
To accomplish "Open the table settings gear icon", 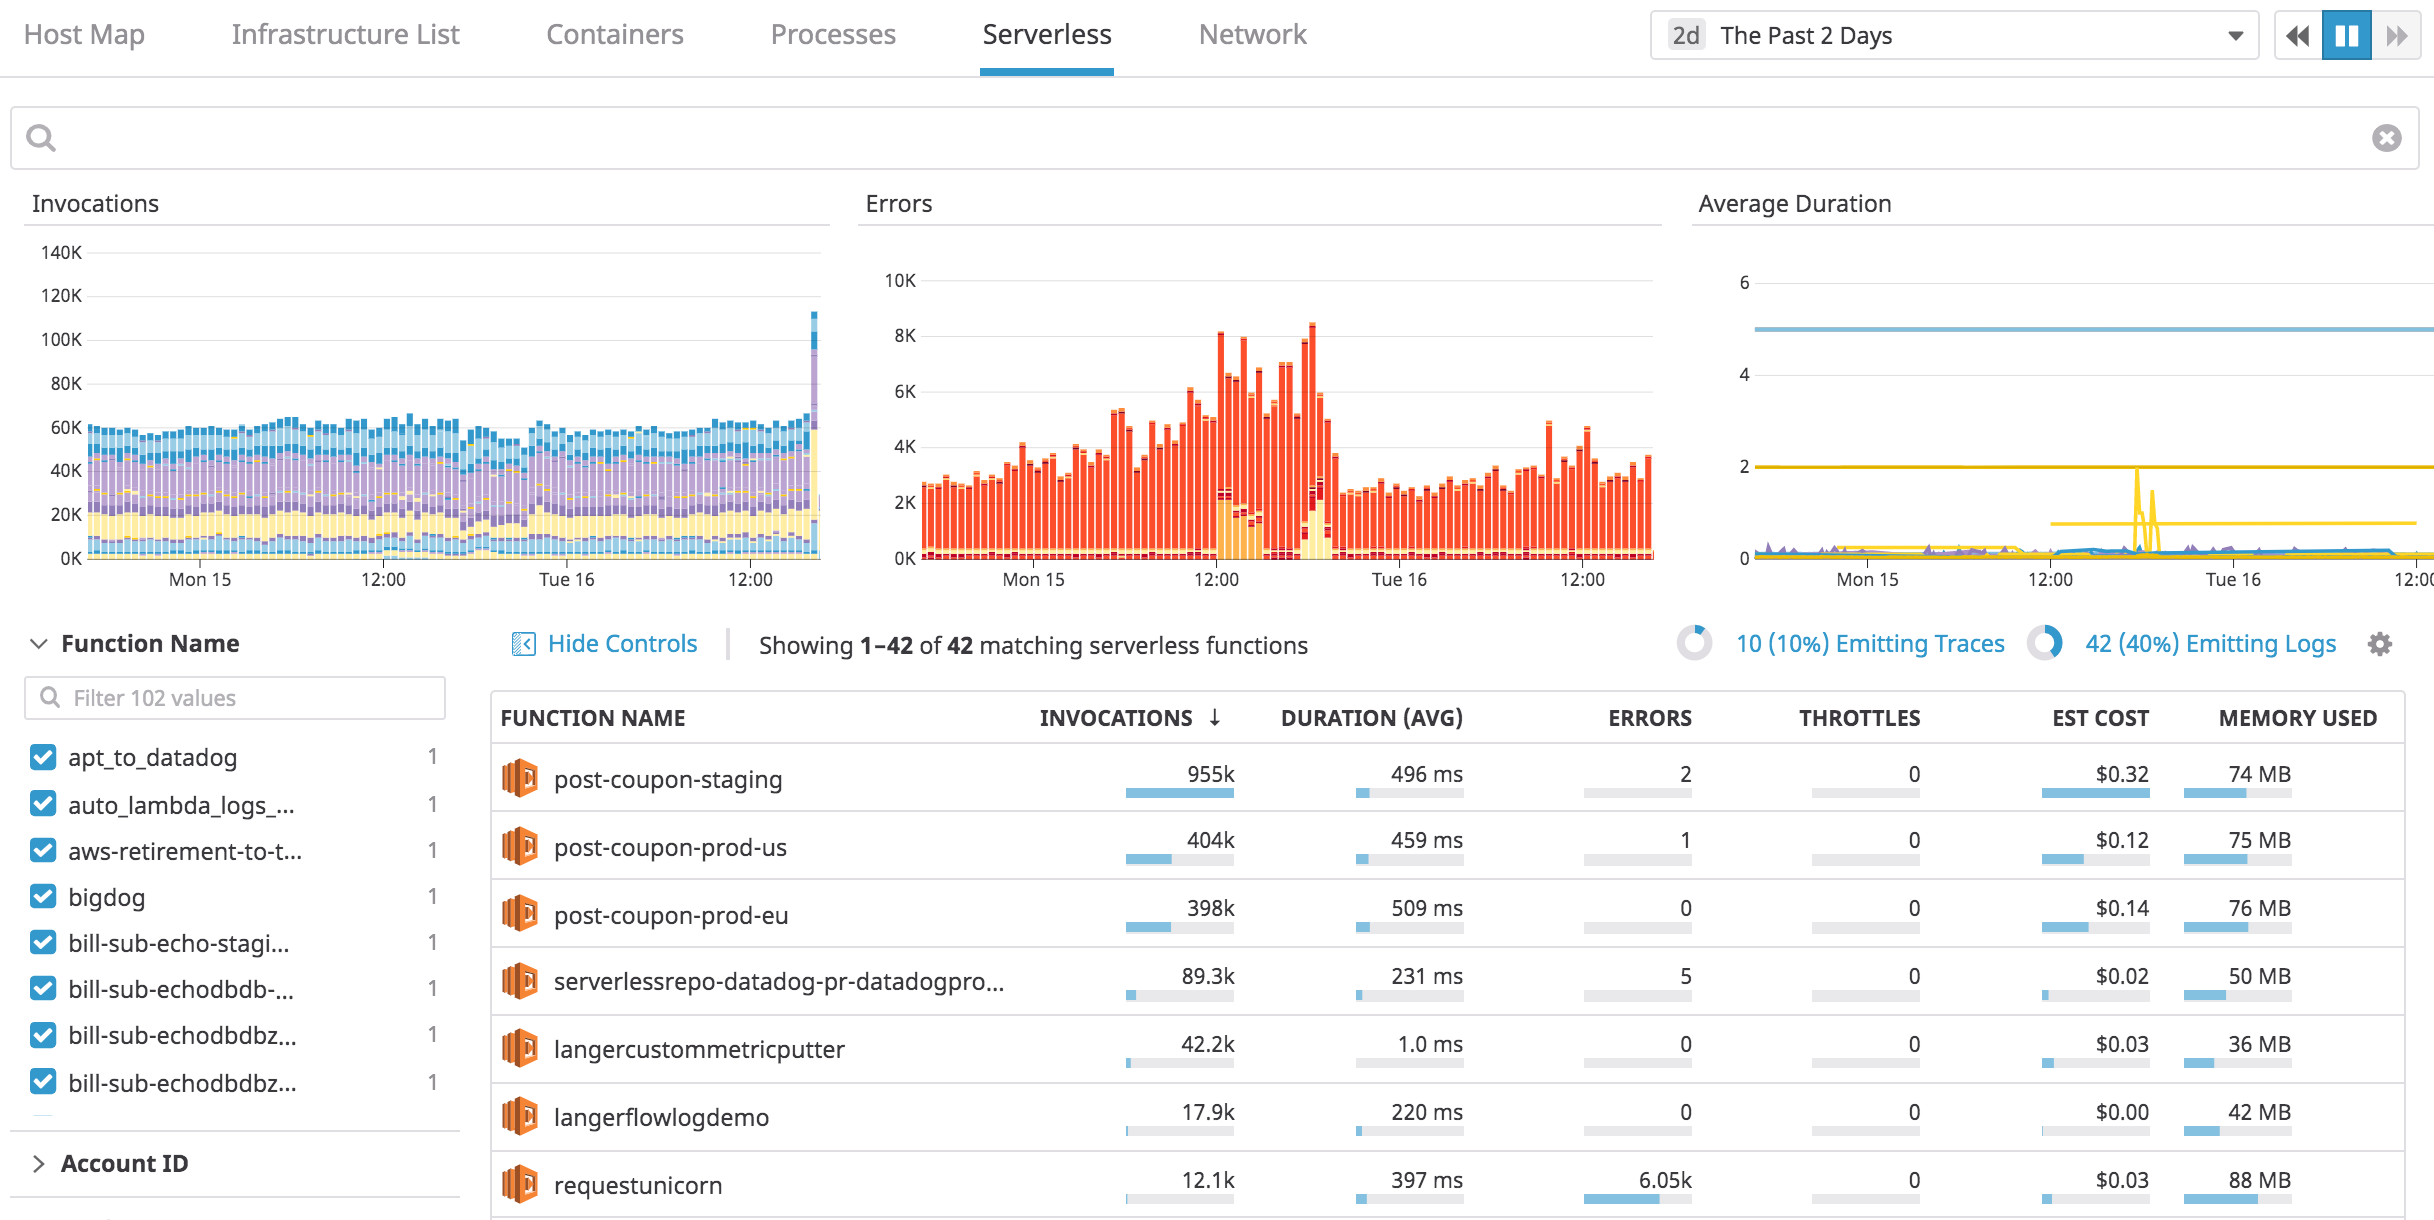I will tap(2381, 645).
